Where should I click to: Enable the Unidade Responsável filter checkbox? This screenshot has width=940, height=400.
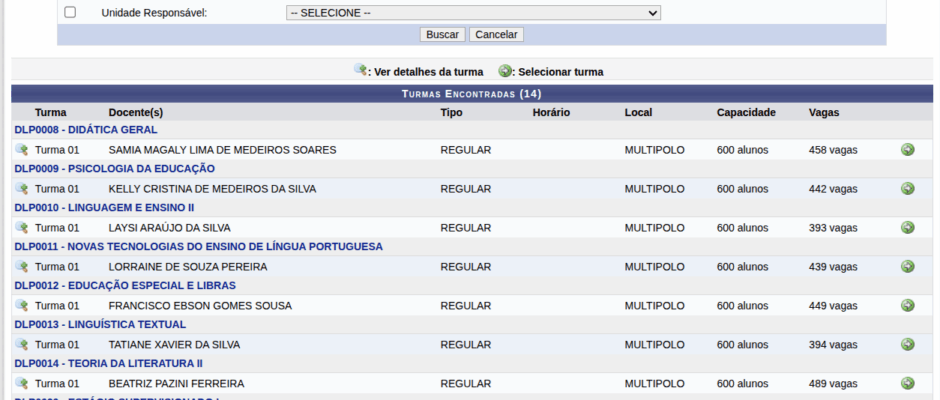click(70, 13)
